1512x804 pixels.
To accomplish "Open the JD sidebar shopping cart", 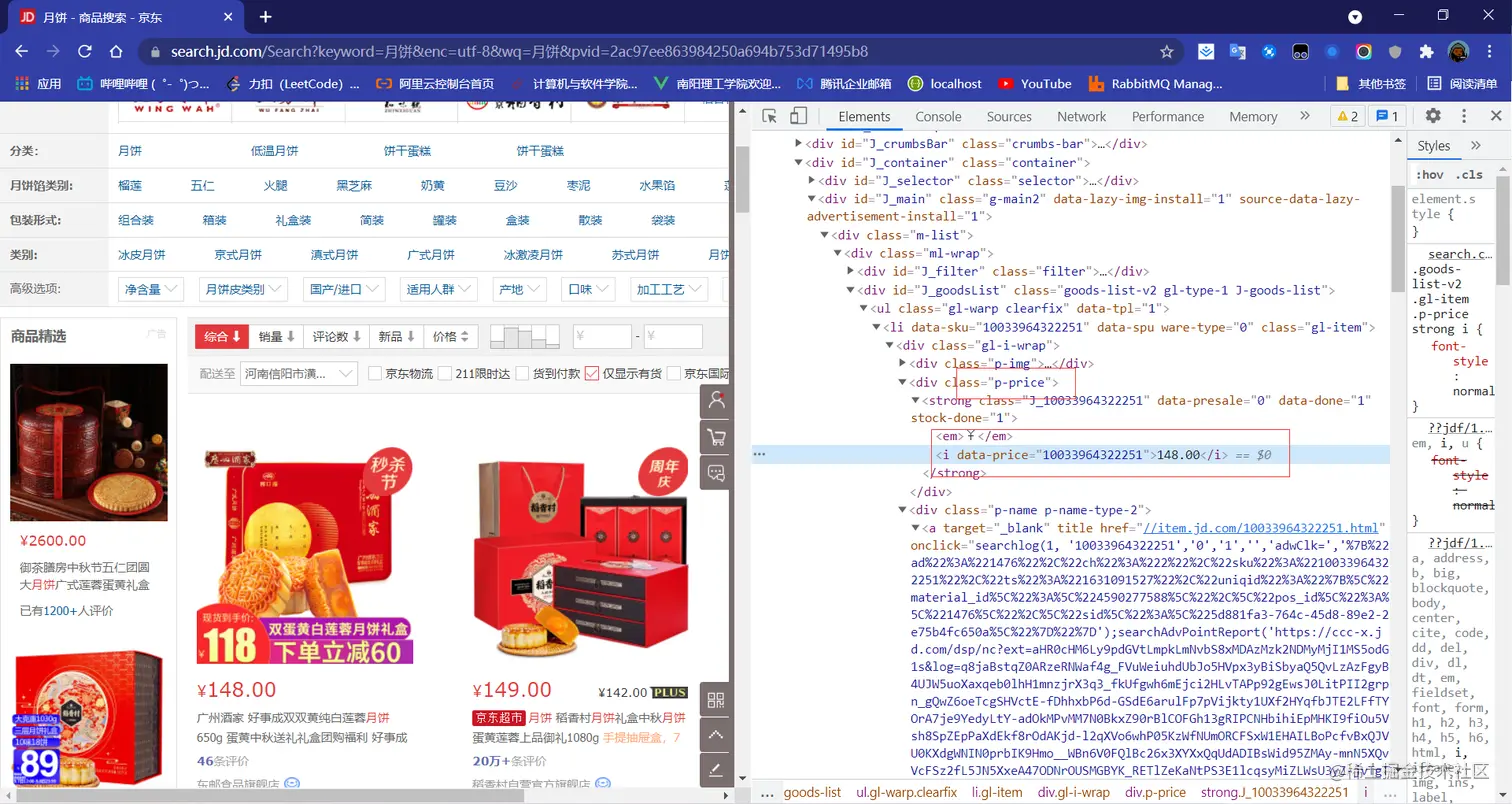I will click(716, 437).
